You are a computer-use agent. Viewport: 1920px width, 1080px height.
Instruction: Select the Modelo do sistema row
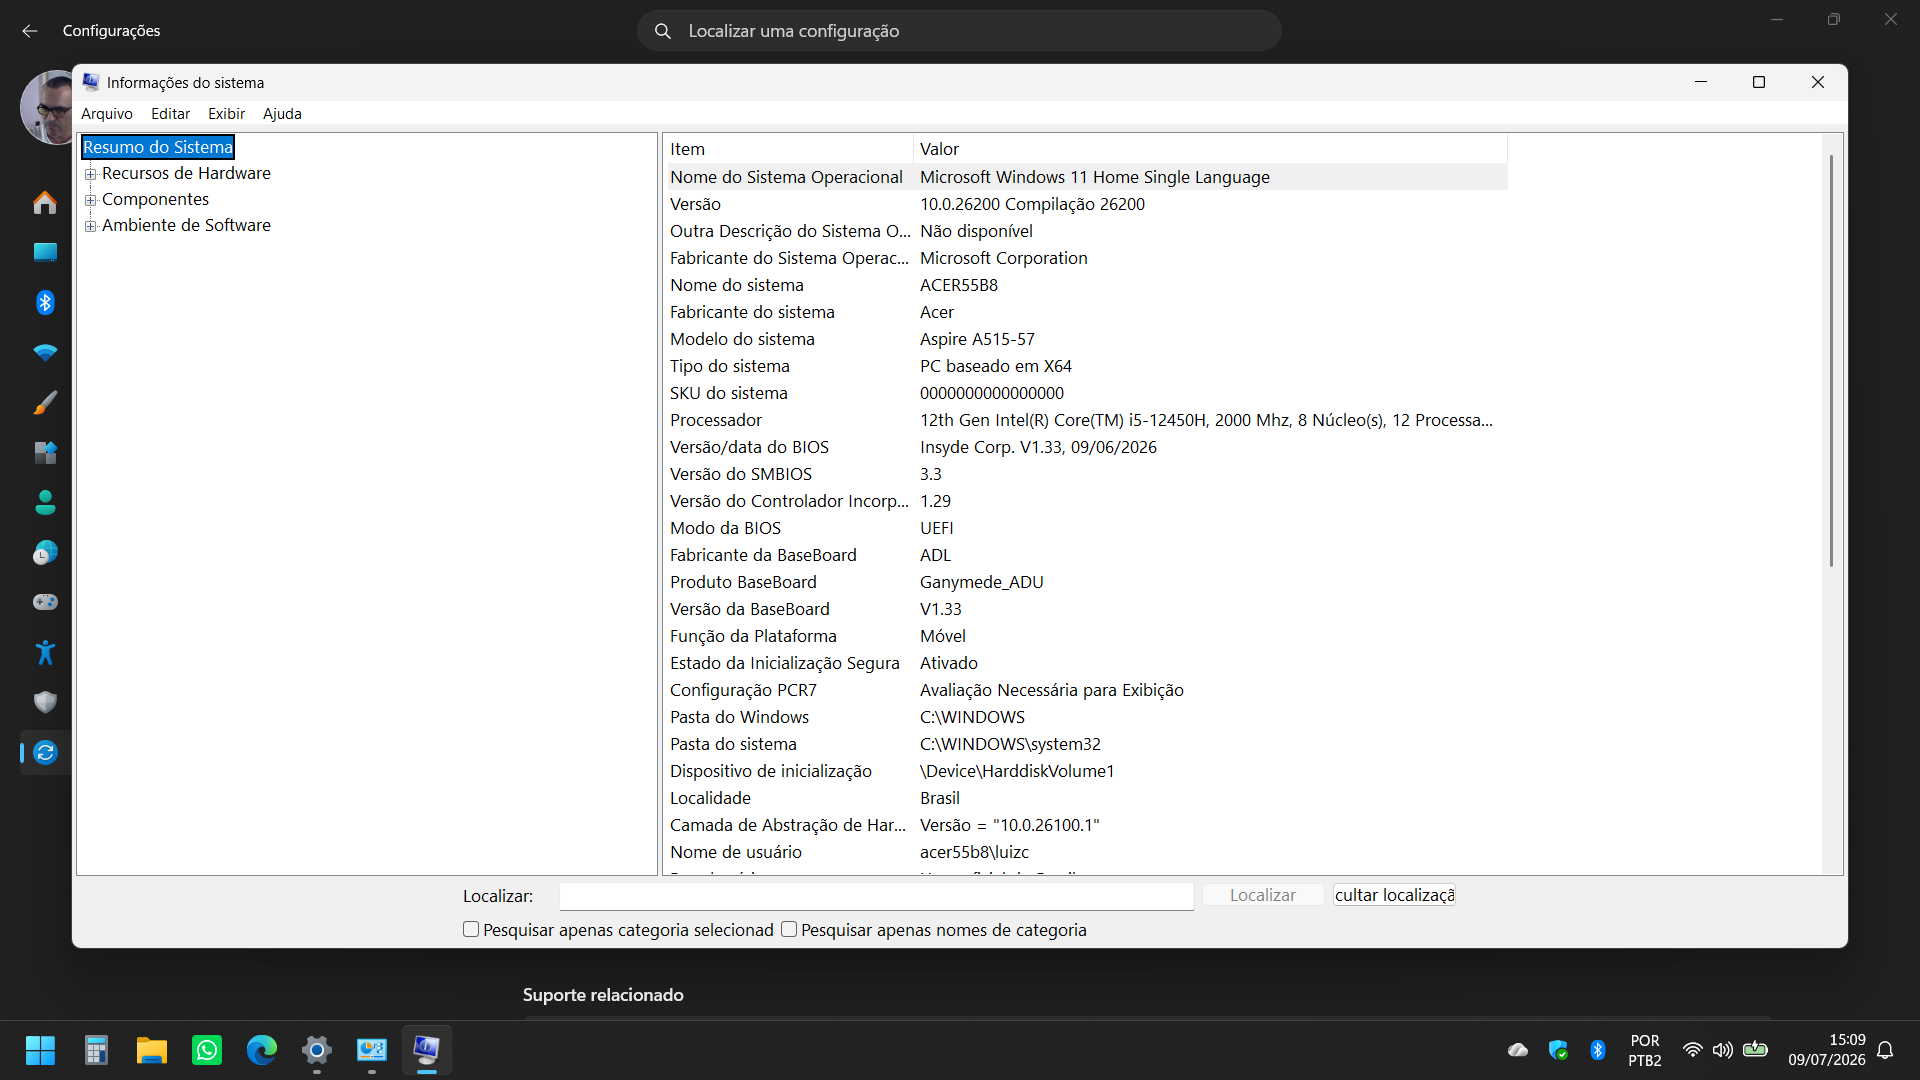[1087, 339]
